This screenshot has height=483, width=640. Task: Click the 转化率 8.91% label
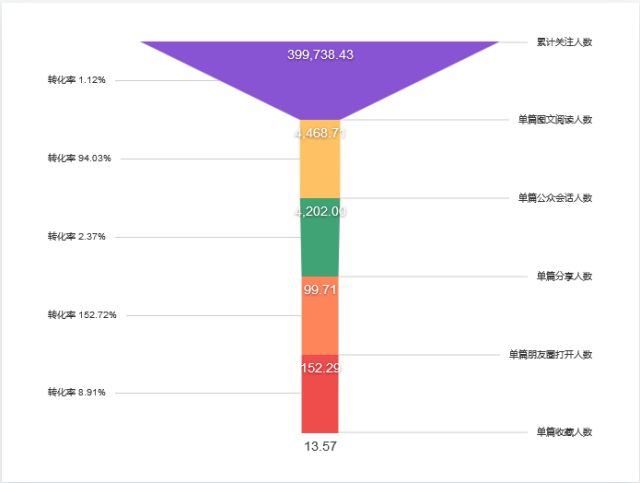tap(76, 392)
